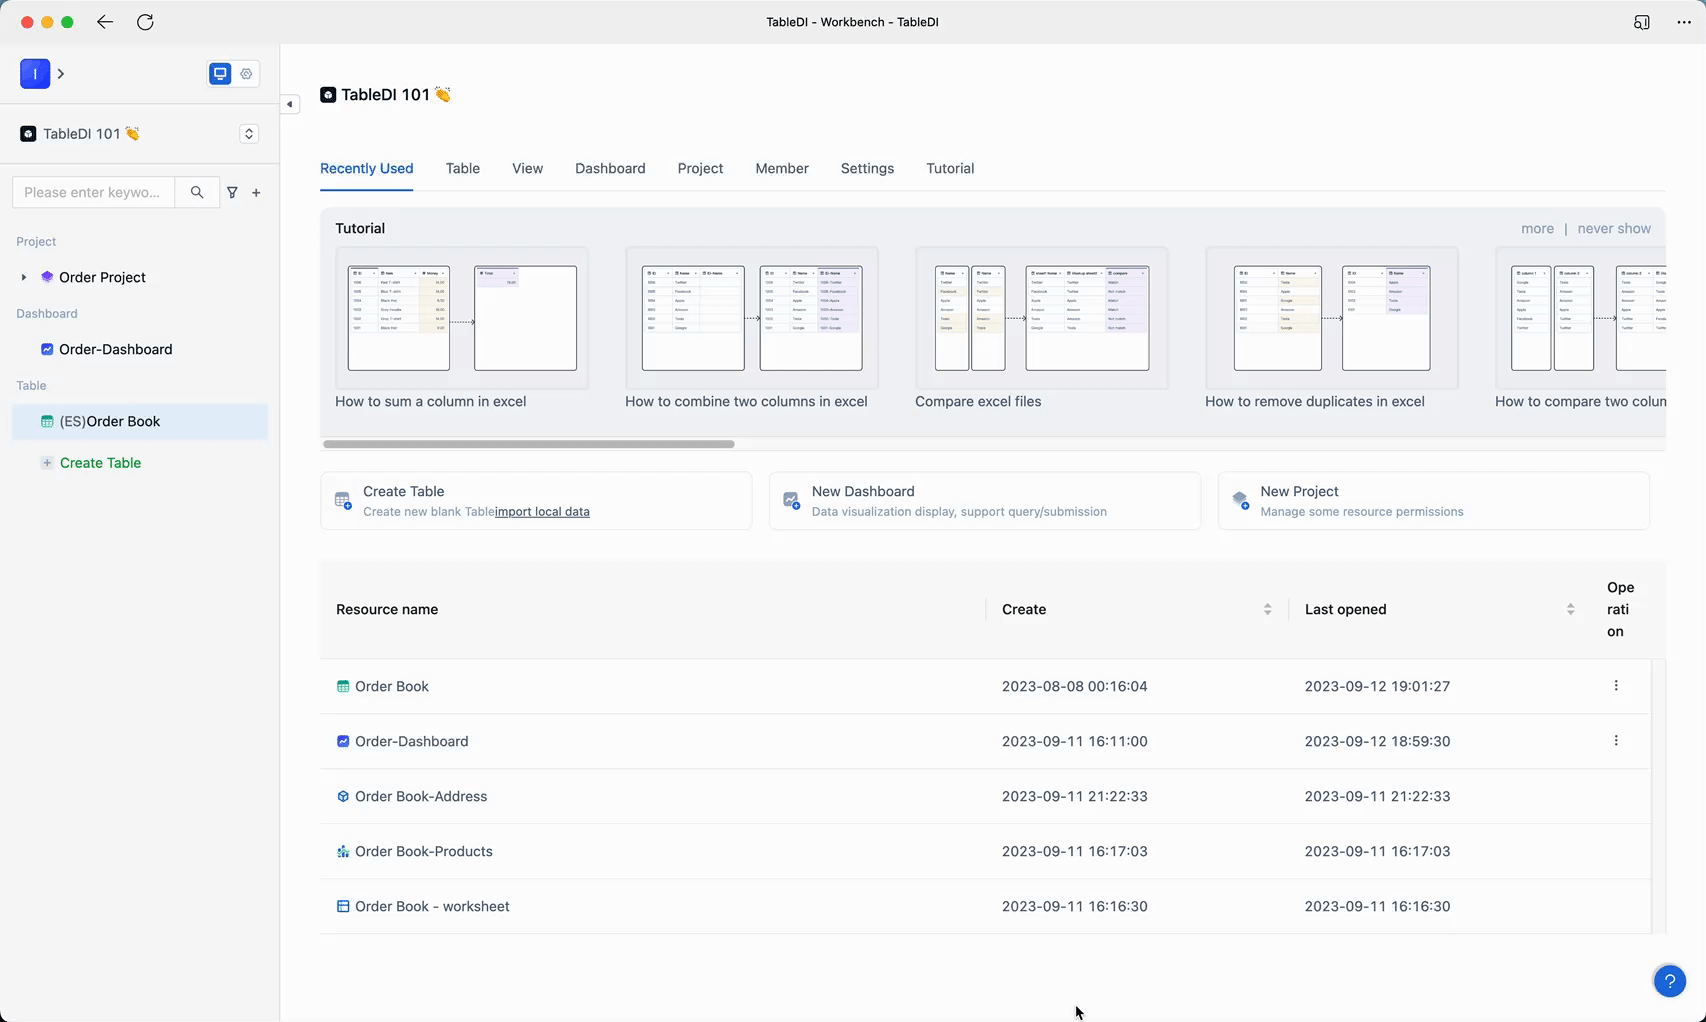
Task: Click the Order Book-Products view icon
Action: (343, 851)
